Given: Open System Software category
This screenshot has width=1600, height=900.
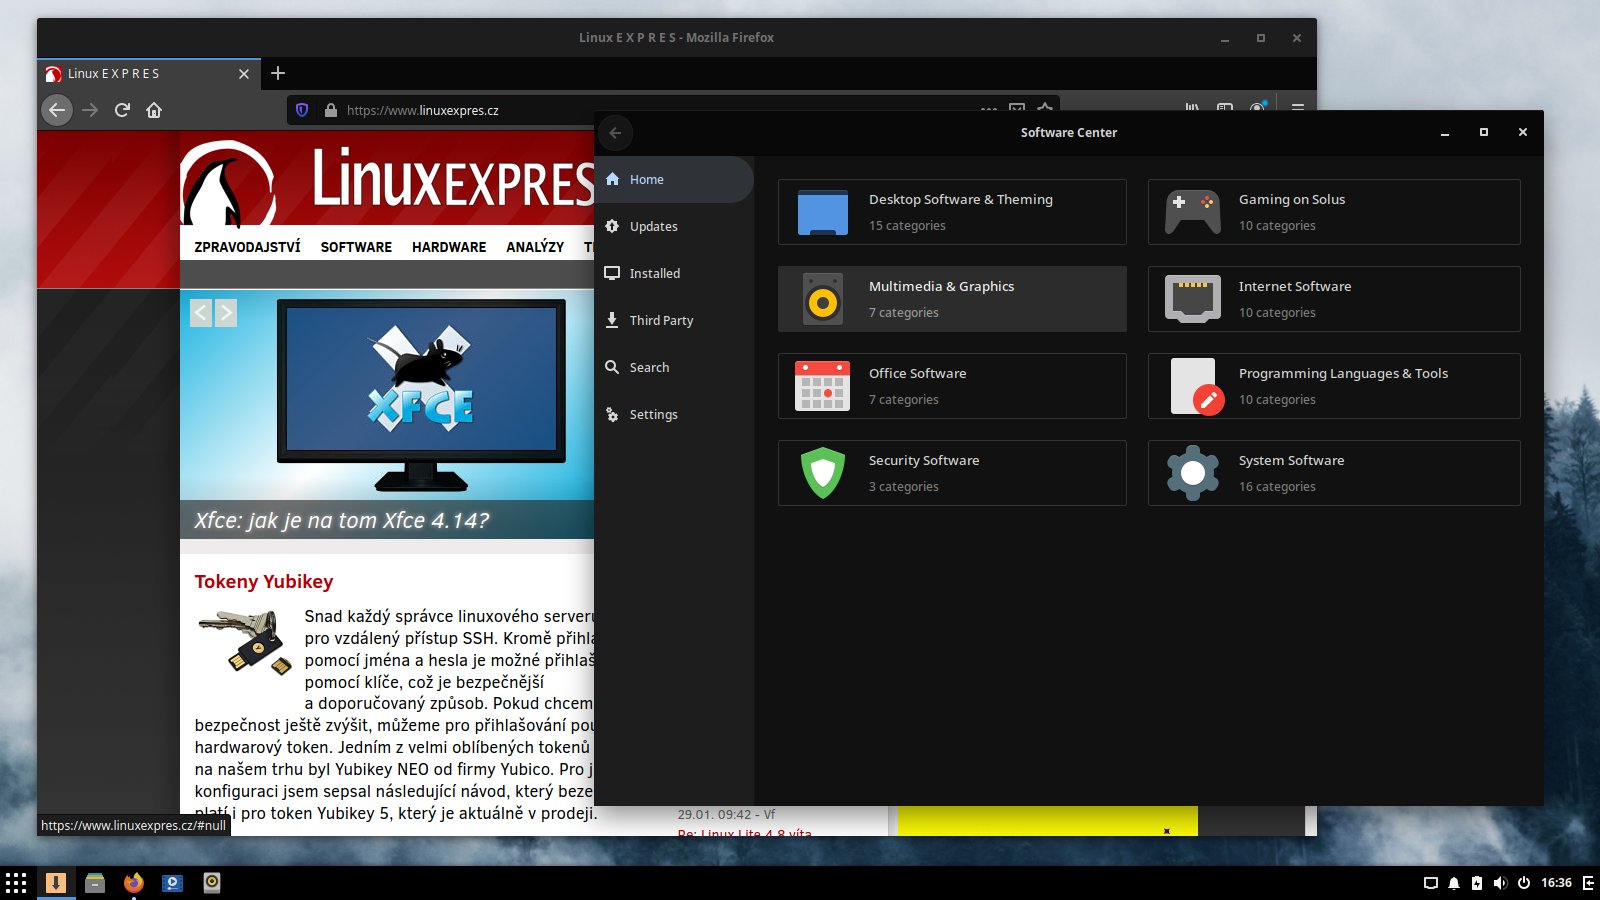Looking at the screenshot, I should (x=1334, y=473).
